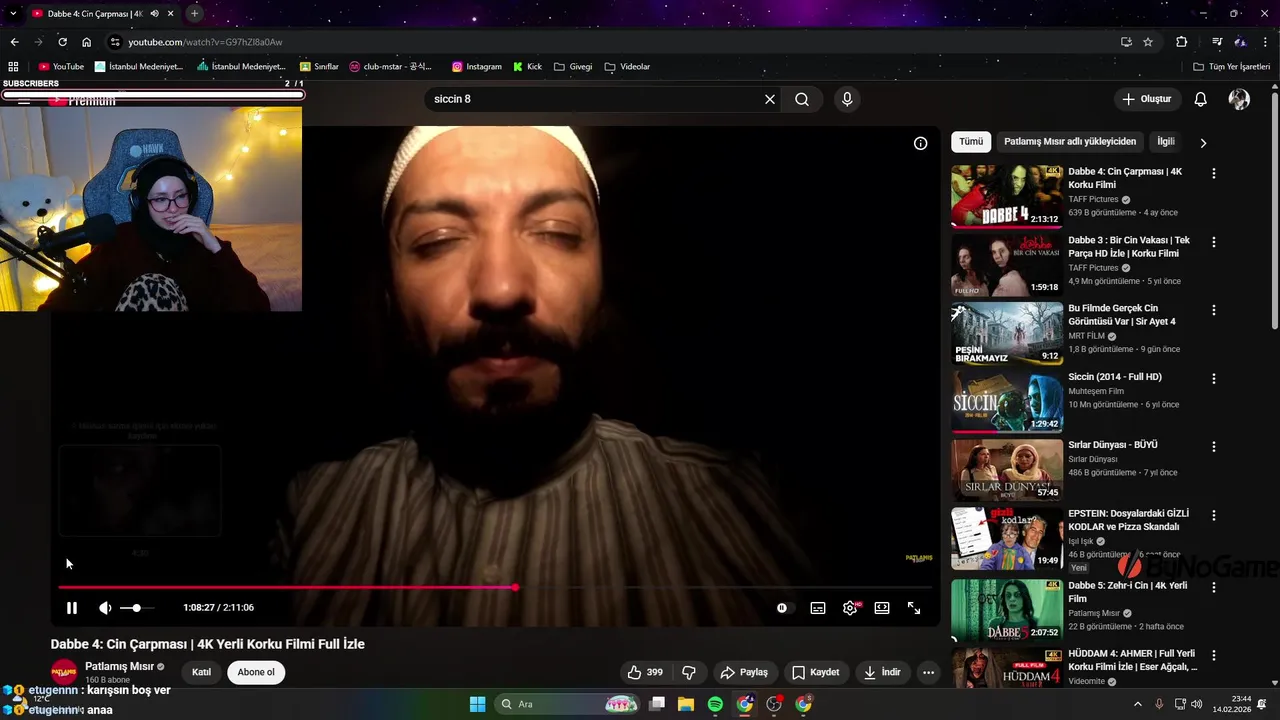Open options for Bu Filmde Gerçek Cin suggestion
This screenshot has height=720, width=1280.
coord(1214,310)
